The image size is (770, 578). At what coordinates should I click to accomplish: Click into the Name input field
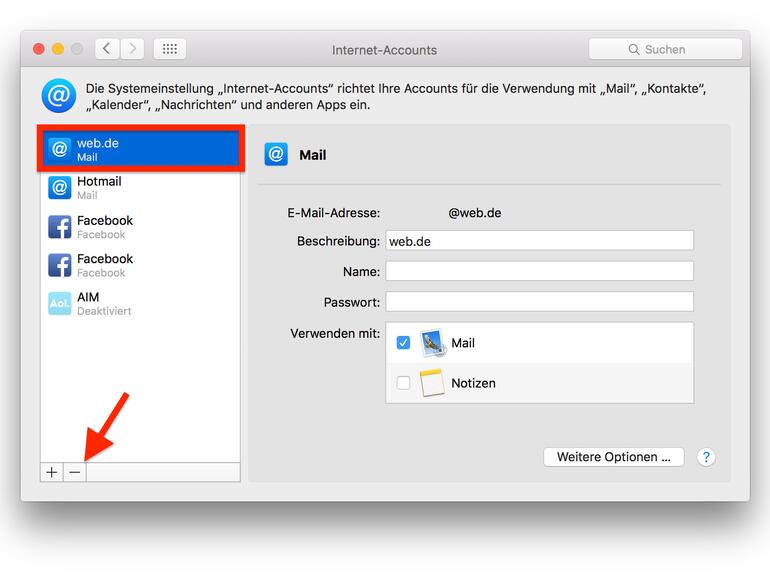click(539, 271)
